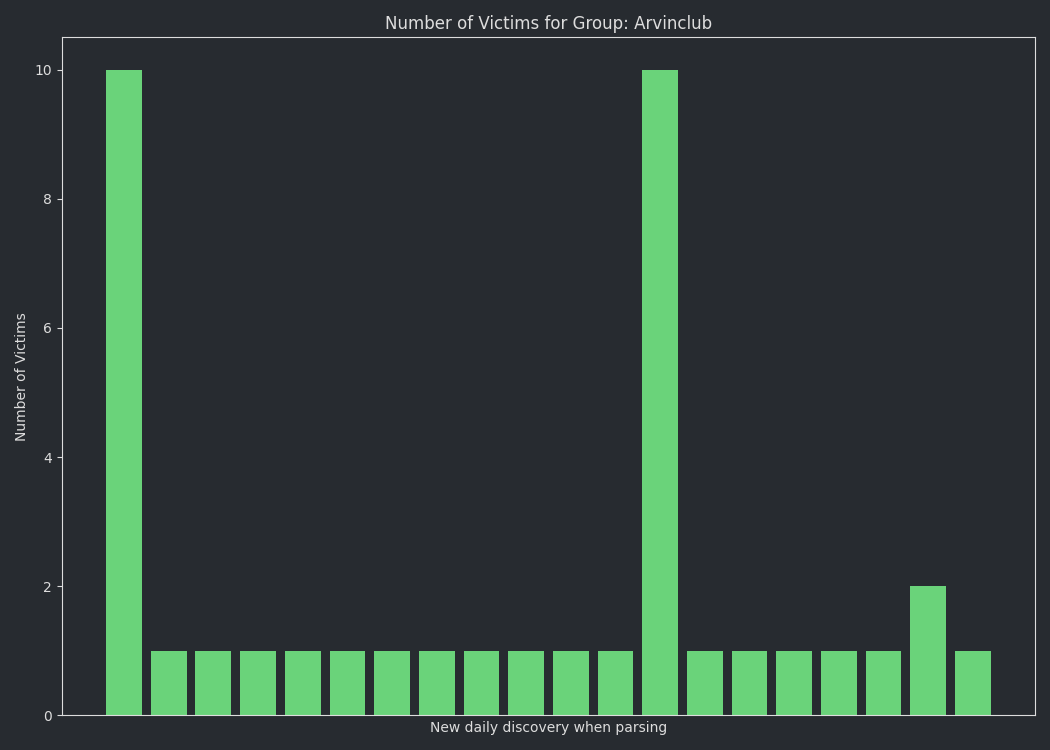
Task: Select the bar with value 2
Action: coord(927,651)
